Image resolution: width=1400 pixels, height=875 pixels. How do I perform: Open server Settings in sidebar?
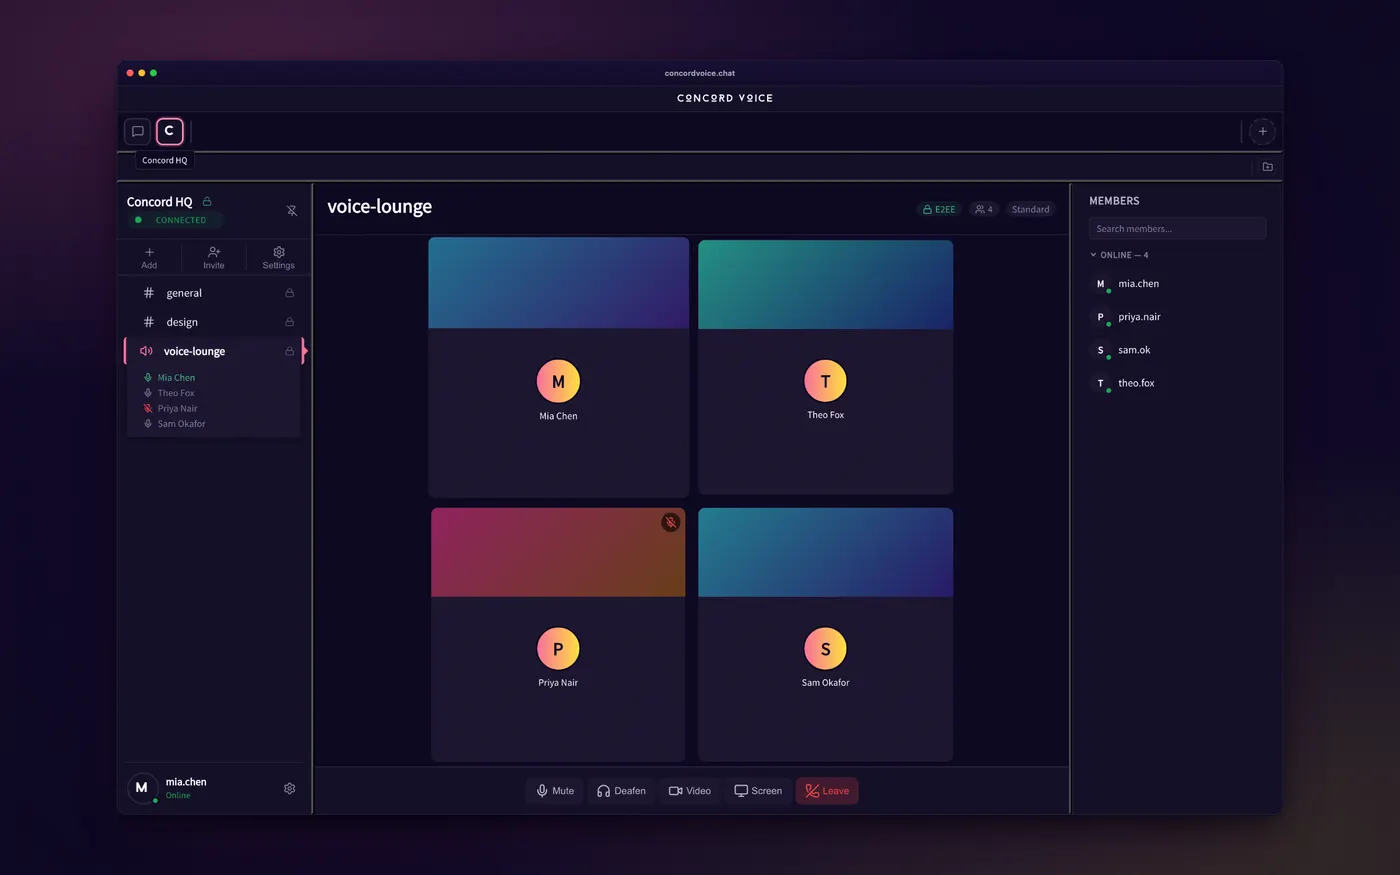click(278, 258)
